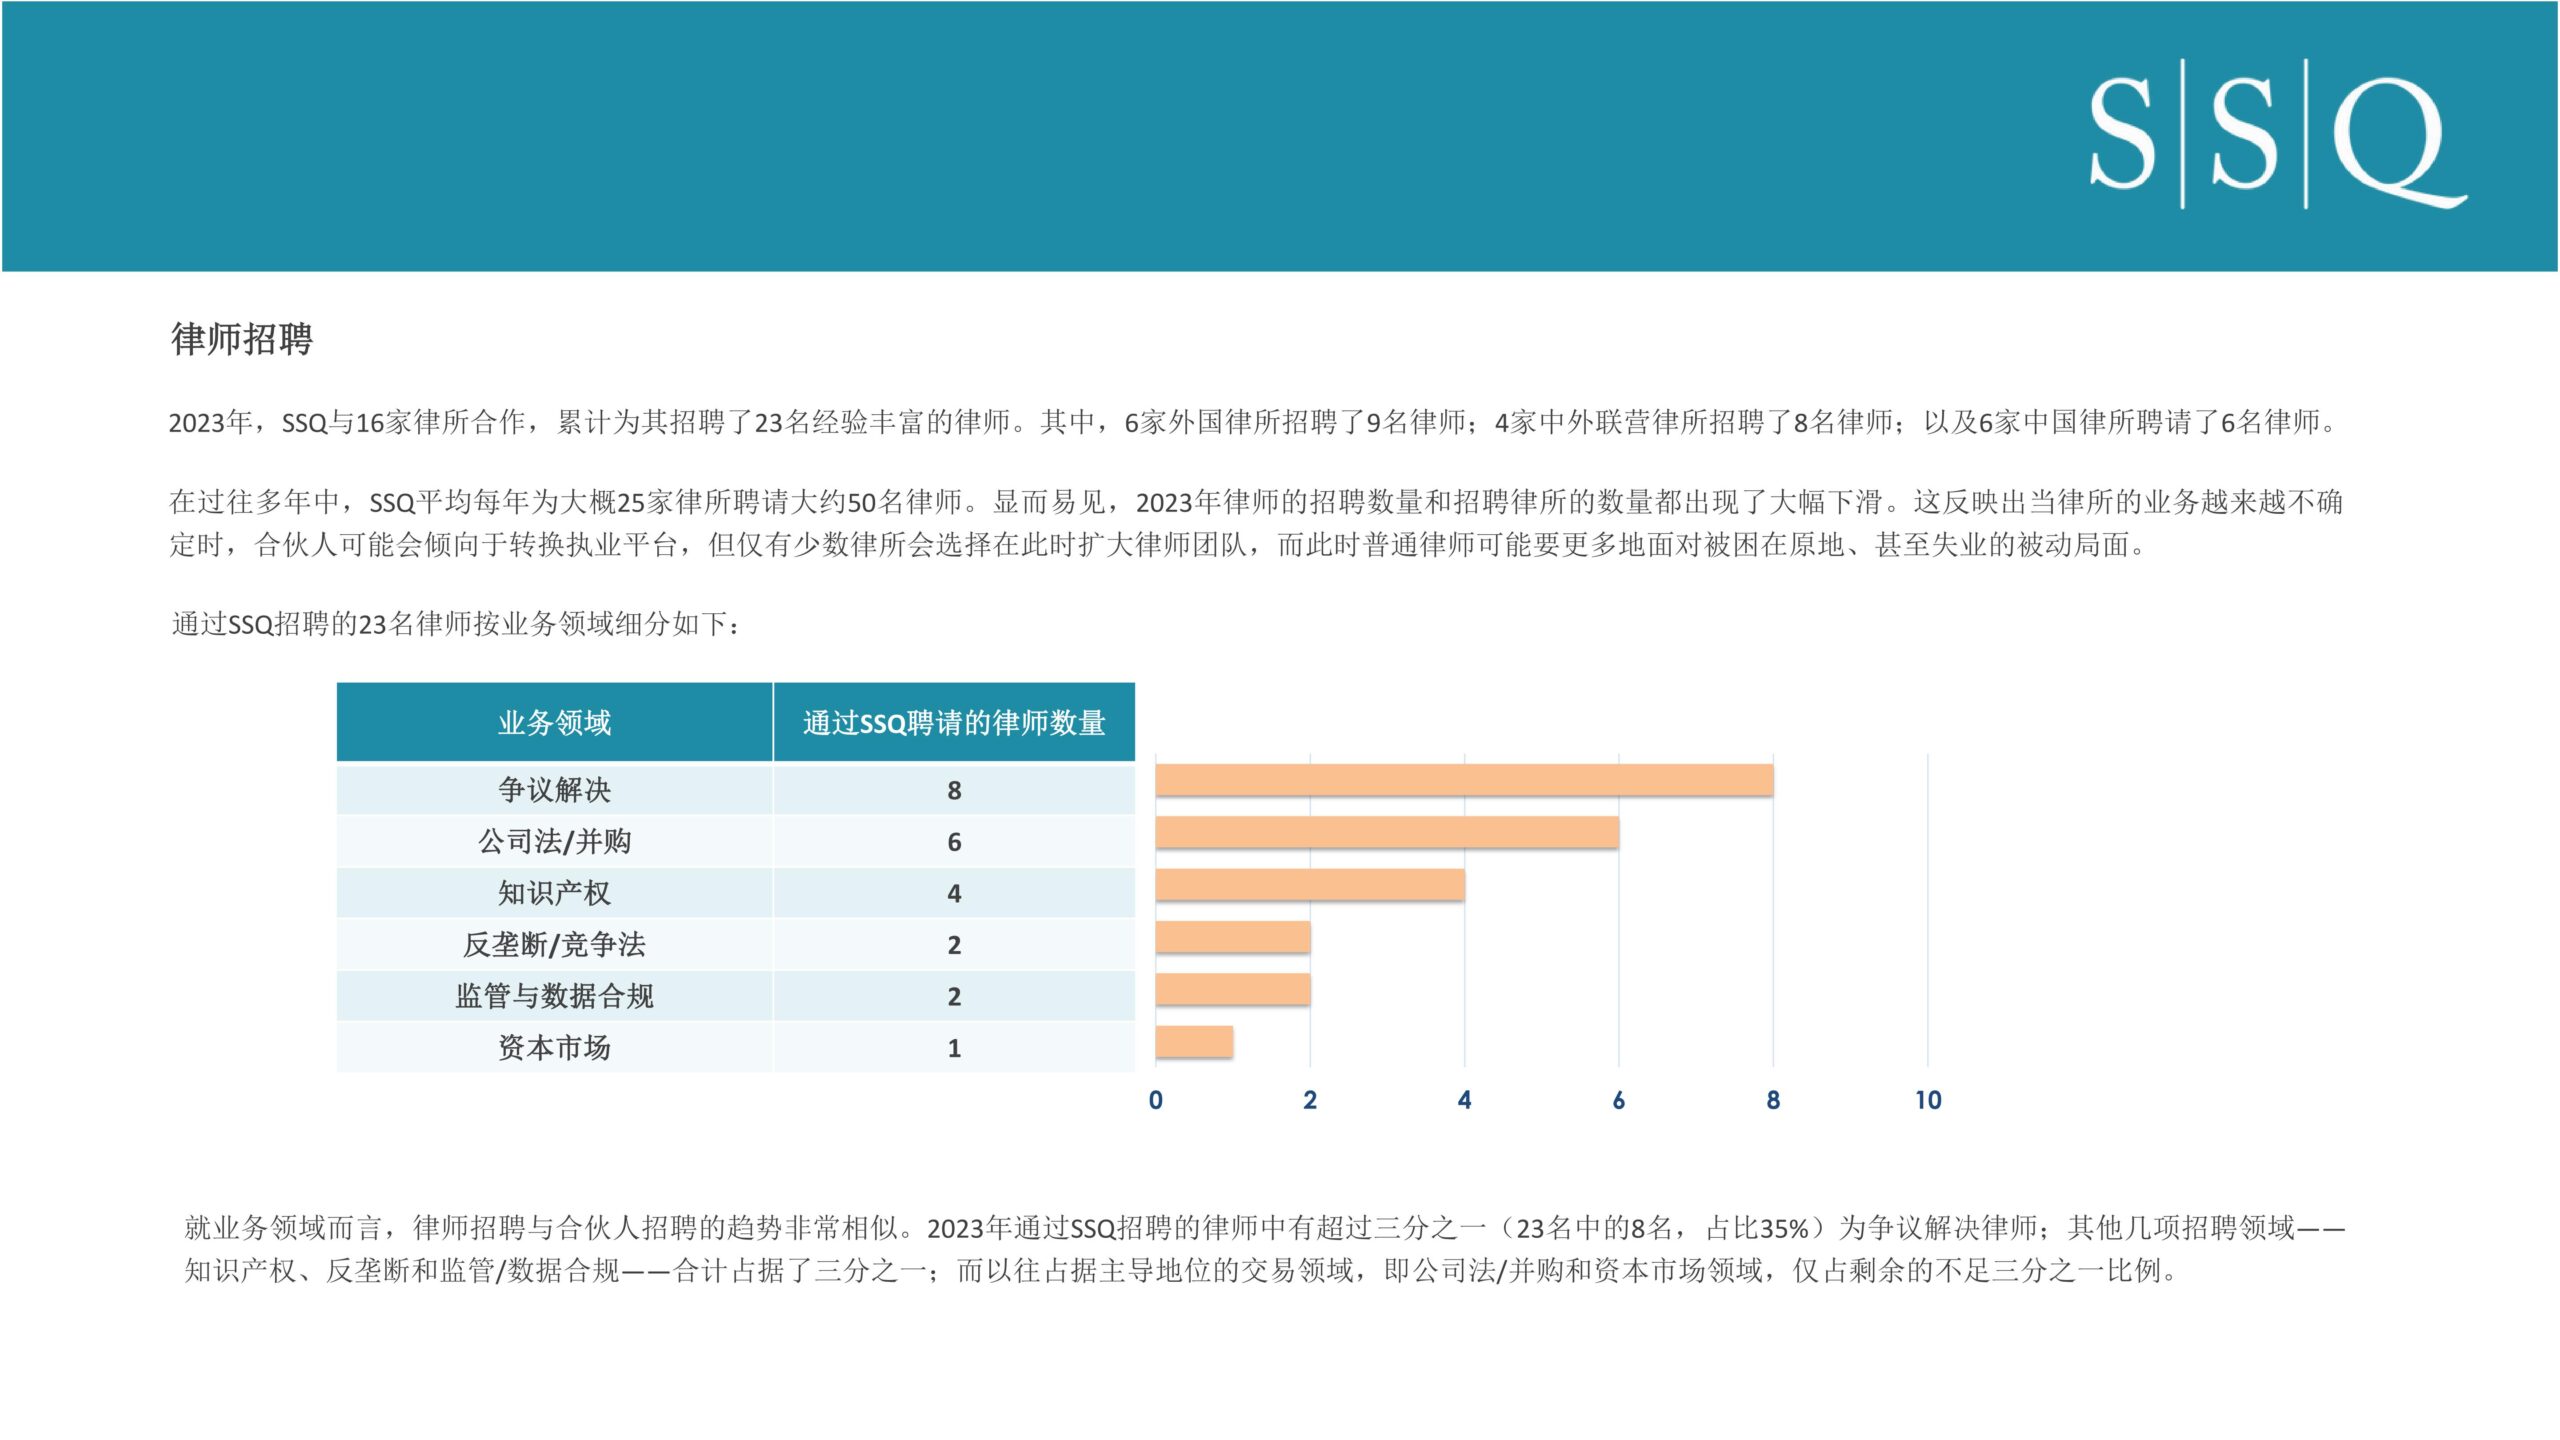Image resolution: width=2560 pixels, height=1440 pixels.
Task: Click the sentence 通过SSQ招聘的23名律师按业务领域细分如下
Action: (456, 624)
